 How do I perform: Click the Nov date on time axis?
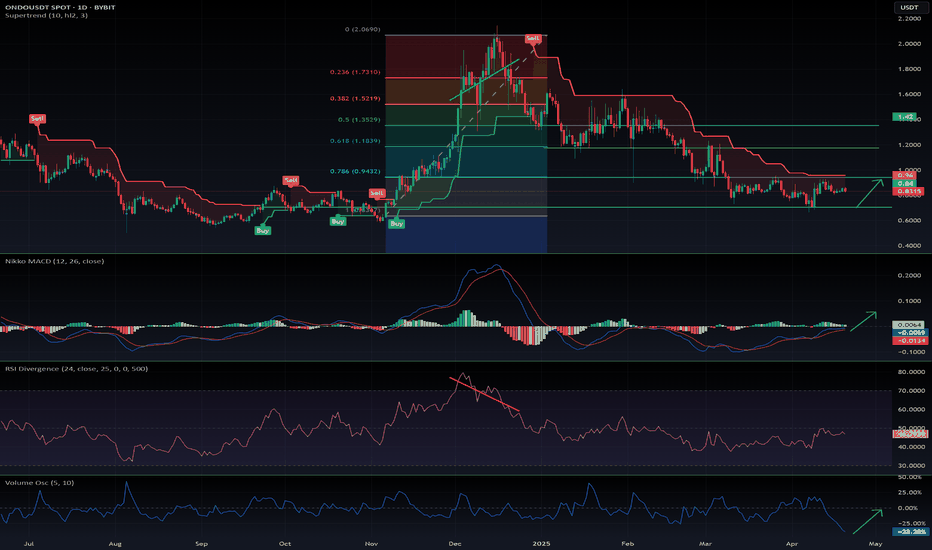(x=371, y=543)
